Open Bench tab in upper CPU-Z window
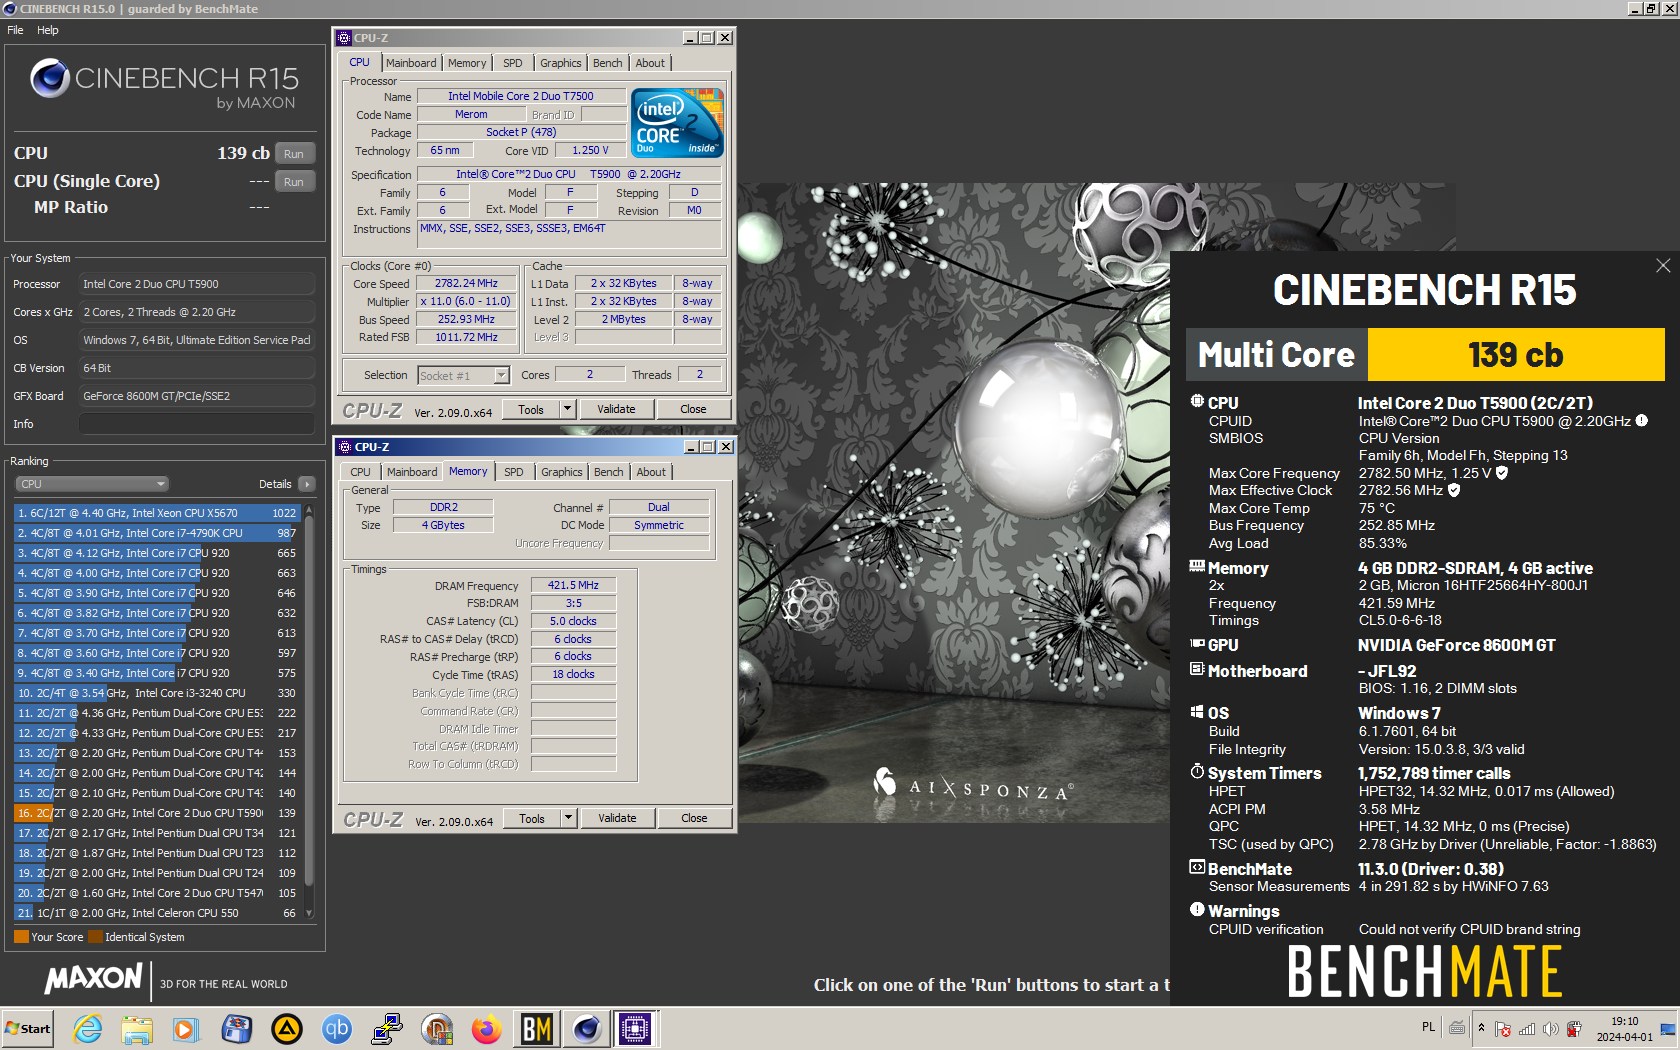 click(608, 63)
